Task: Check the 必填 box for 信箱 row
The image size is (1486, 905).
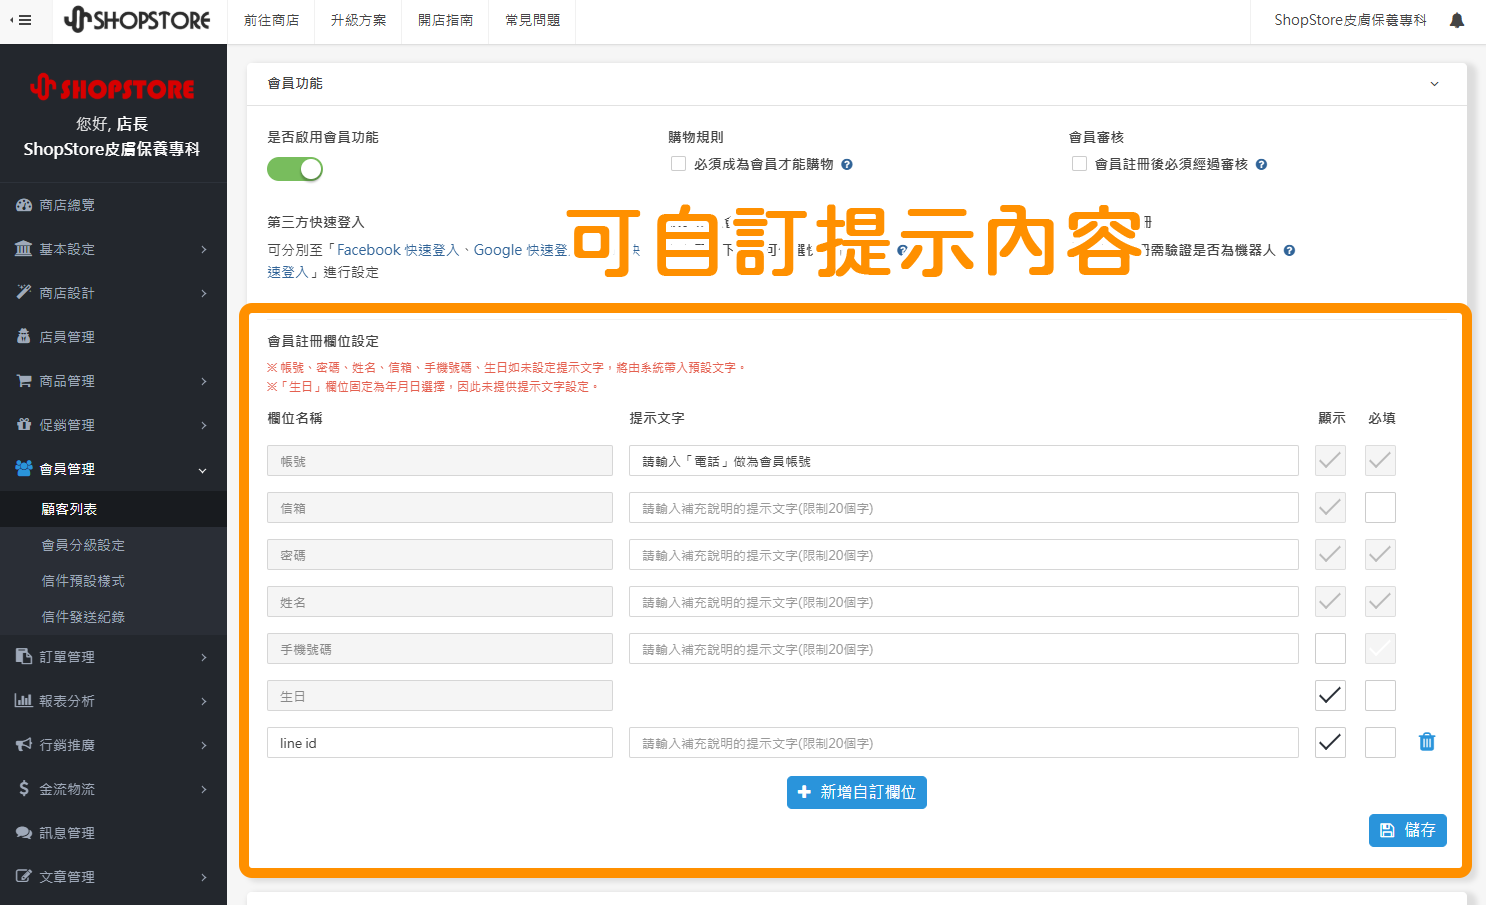Action: (1380, 508)
